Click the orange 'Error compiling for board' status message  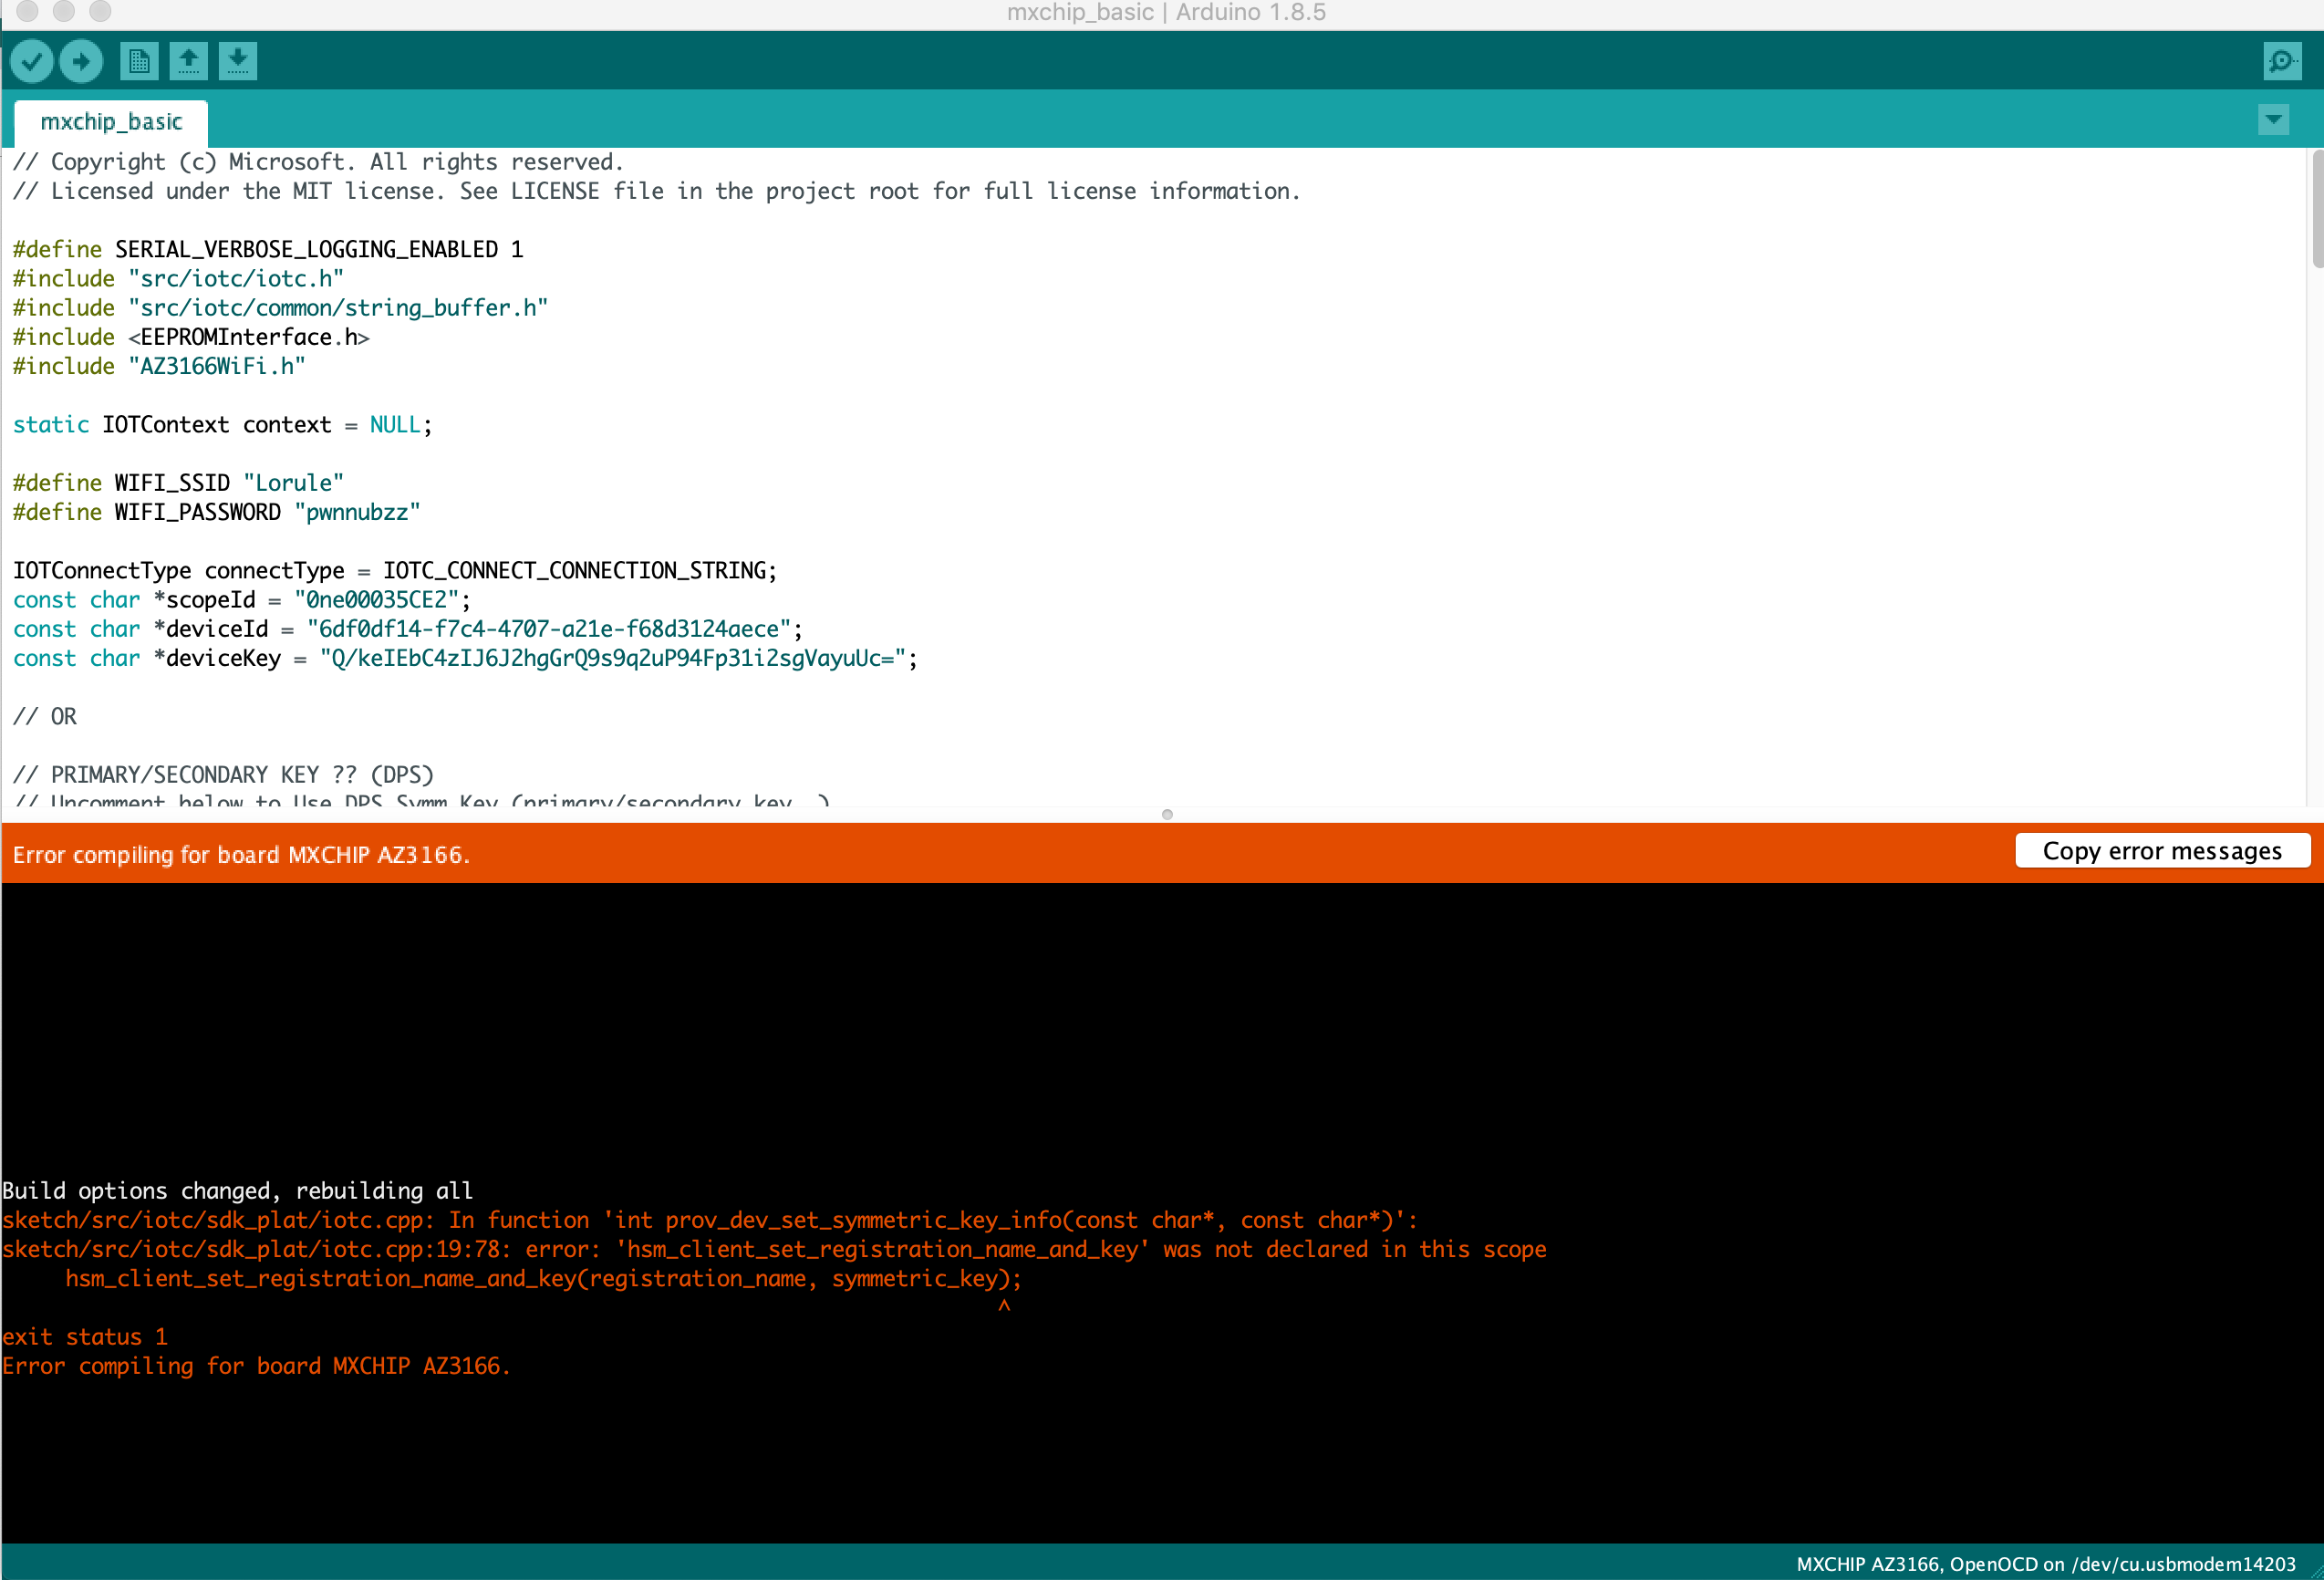(241, 854)
